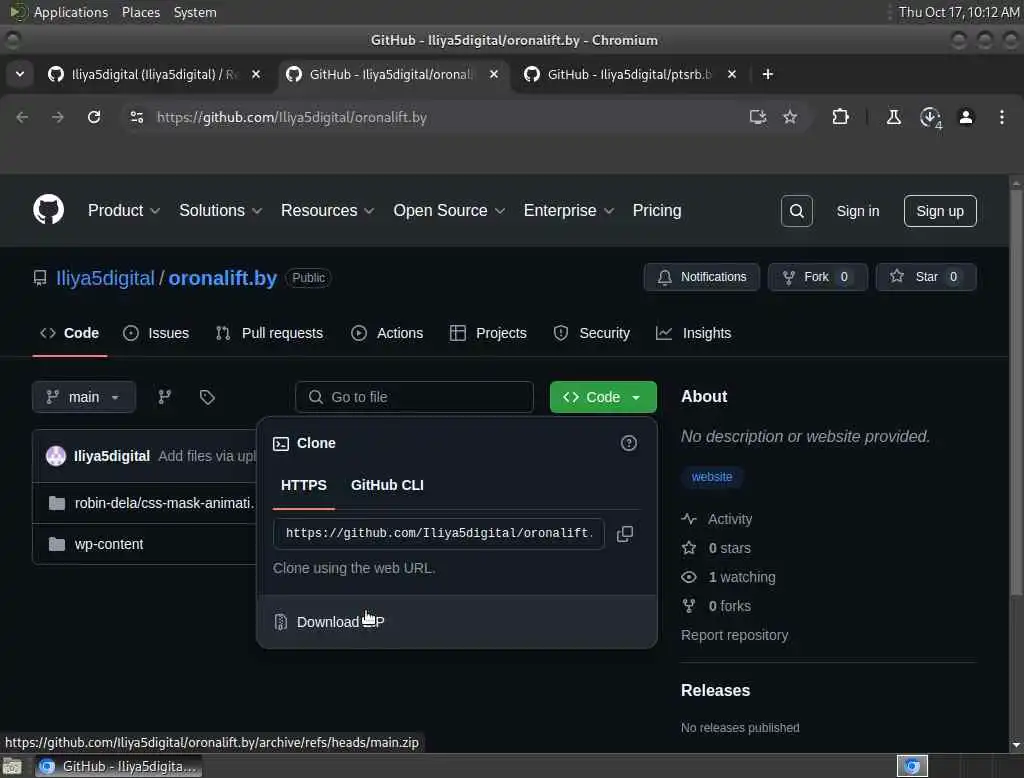Screen dimensions: 1024x778
Task: Open the tab search dropdown arrow
Action: pyautogui.click(x=20, y=74)
